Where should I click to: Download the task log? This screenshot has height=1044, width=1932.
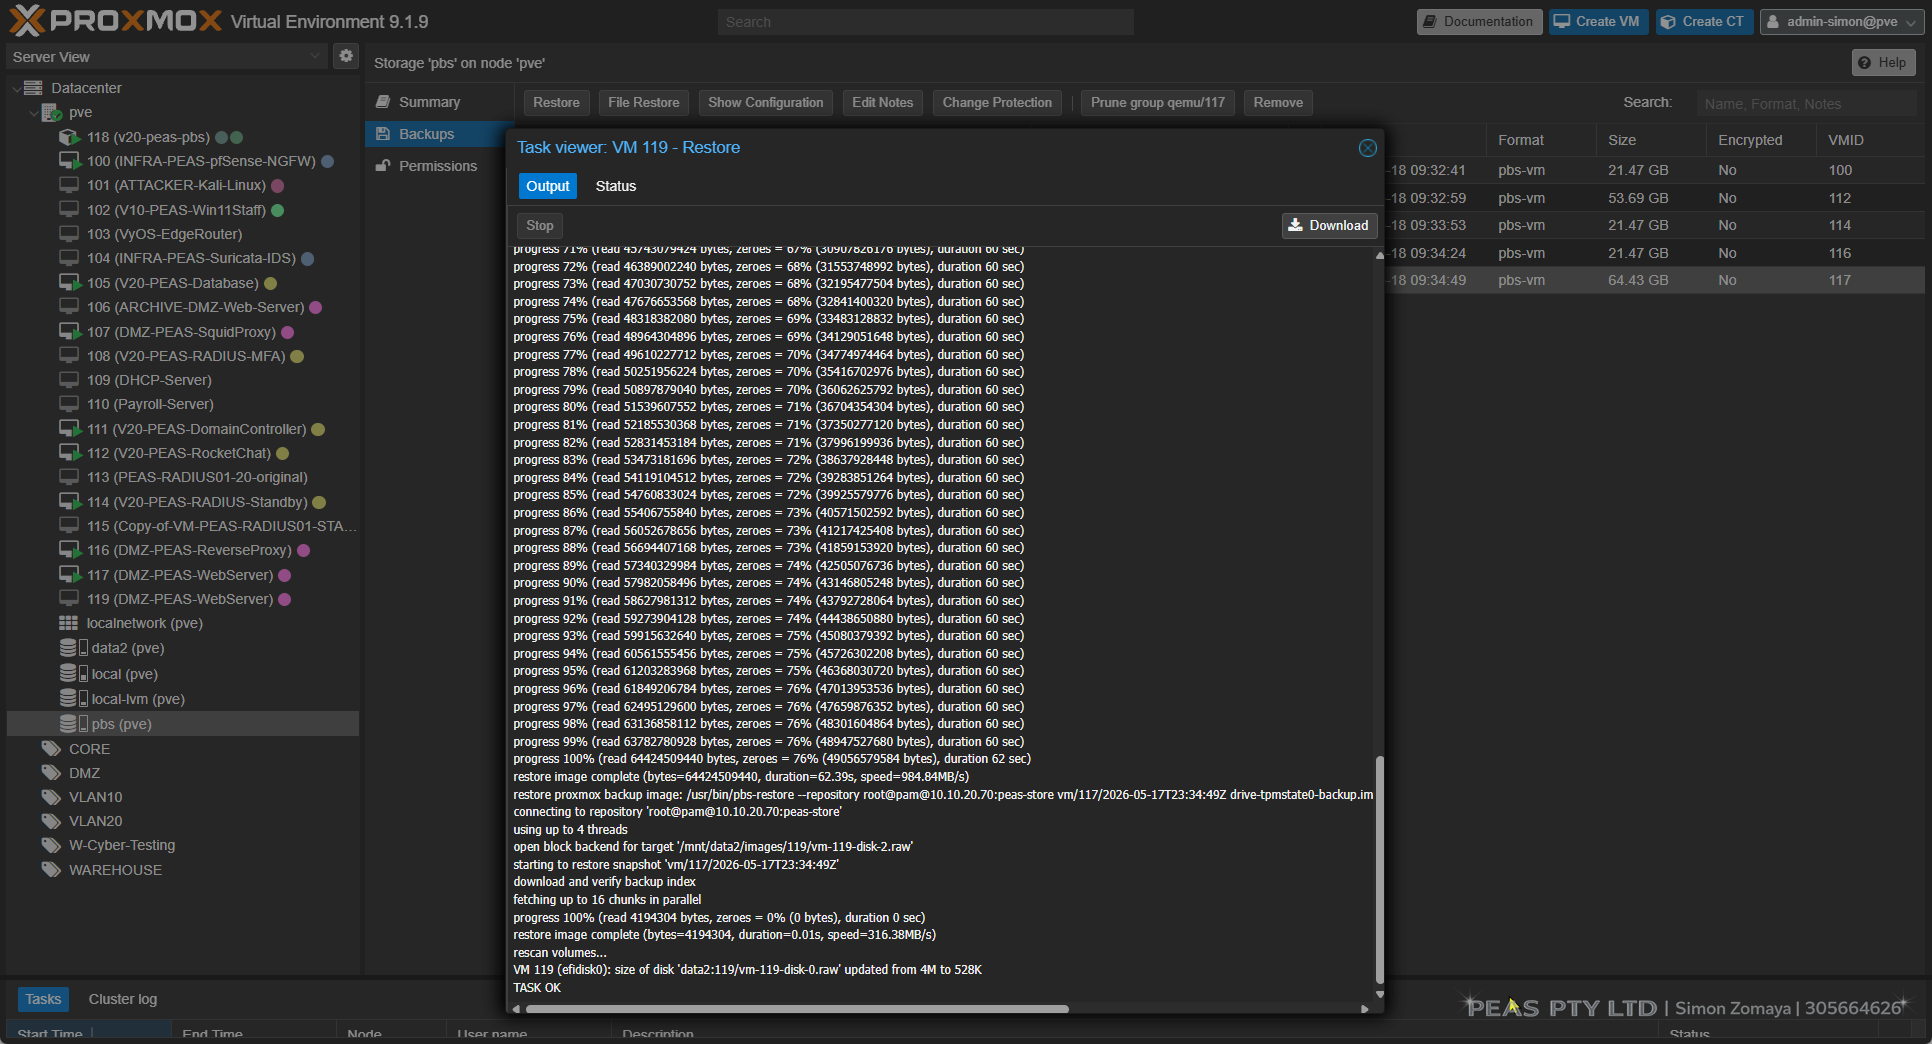[1329, 225]
